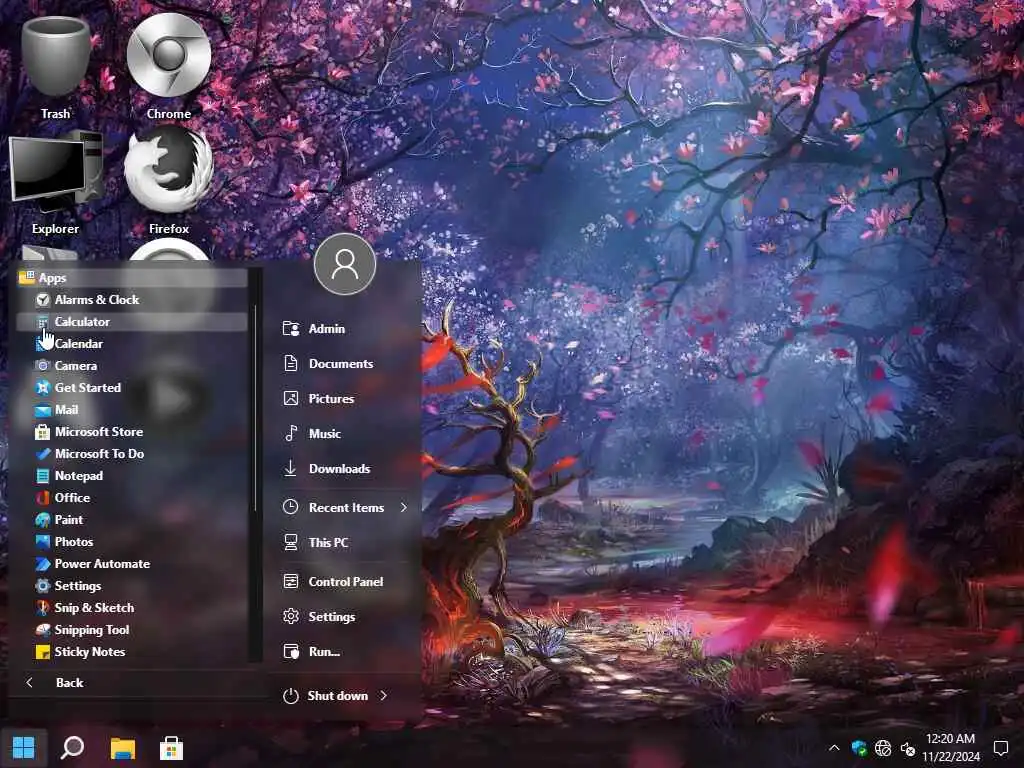Launch Microsoft To Do
Viewport: 1024px width, 768px height.
pos(131,453)
